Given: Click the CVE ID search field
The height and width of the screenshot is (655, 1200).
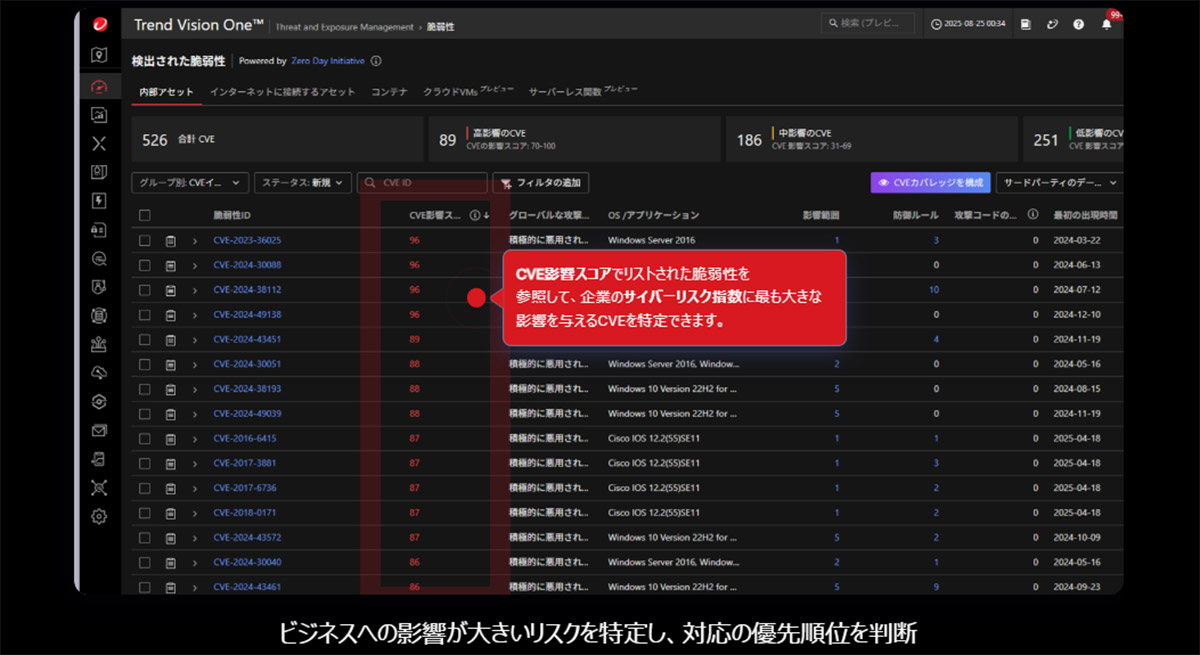Looking at the screenshot, I should (x=422, y=183).
